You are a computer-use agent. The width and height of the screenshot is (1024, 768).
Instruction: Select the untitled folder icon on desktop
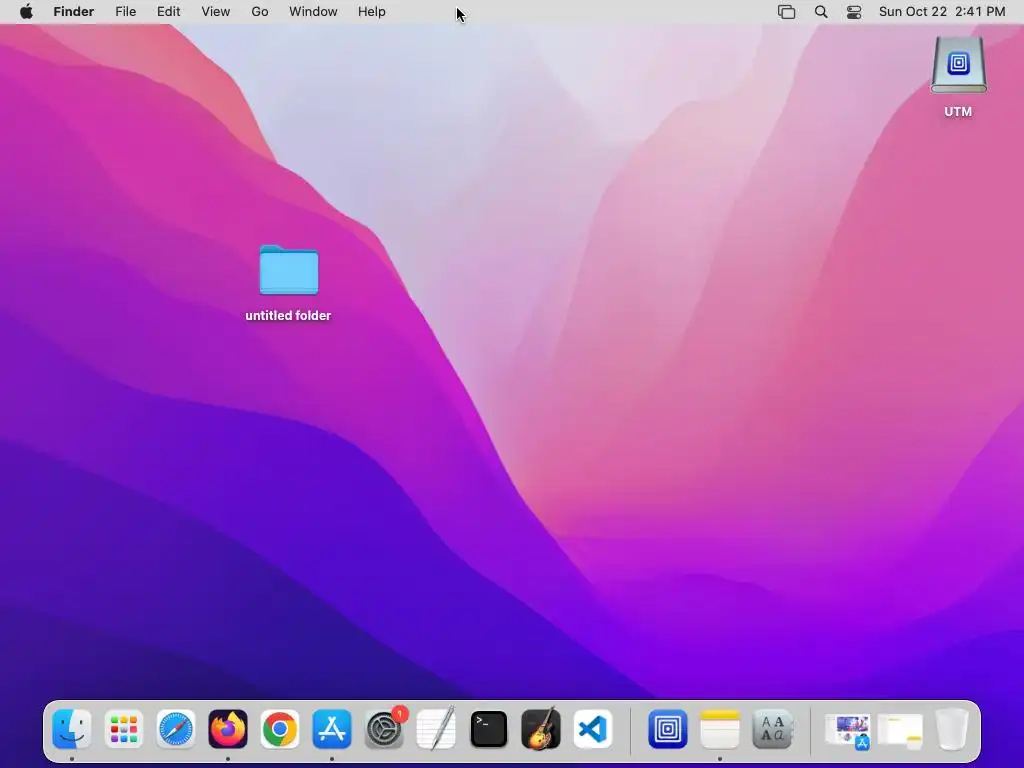(289, 270)
